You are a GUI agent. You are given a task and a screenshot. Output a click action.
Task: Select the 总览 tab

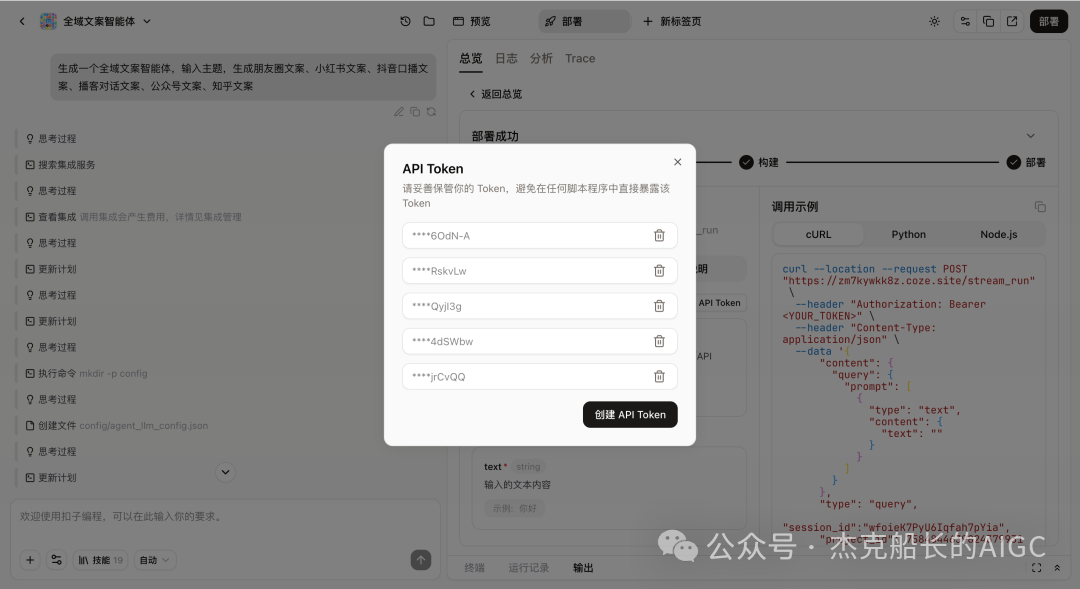click(x=470, y=59)
